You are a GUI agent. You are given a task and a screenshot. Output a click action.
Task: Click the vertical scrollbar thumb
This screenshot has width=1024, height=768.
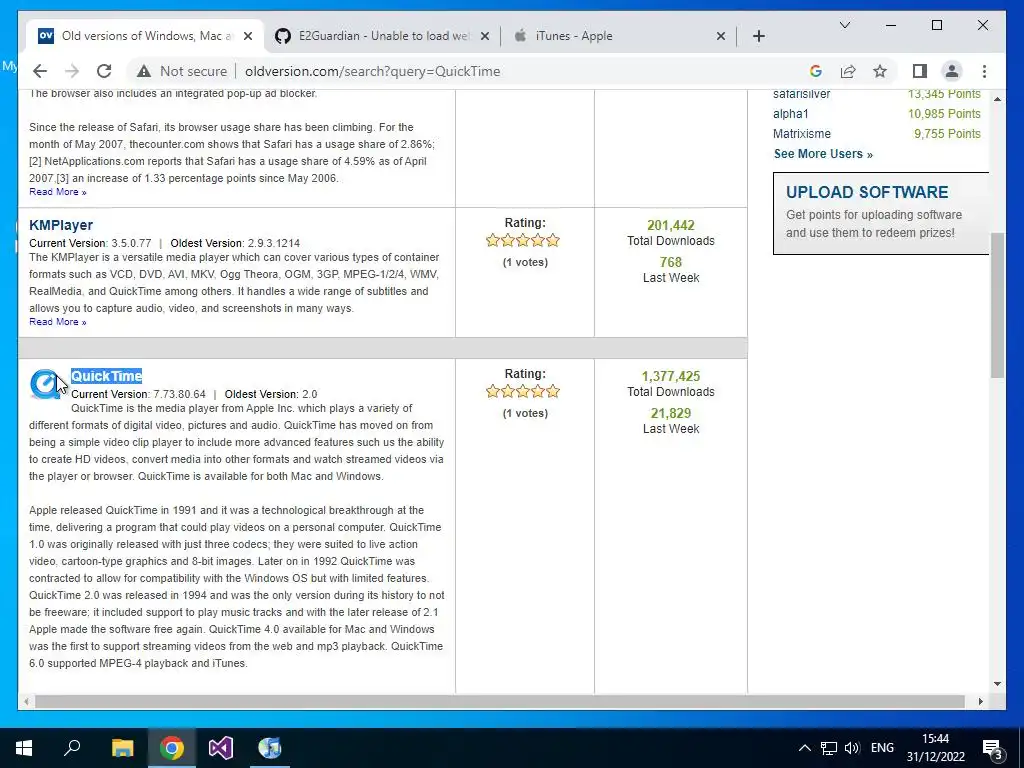(x=997, y=304)
